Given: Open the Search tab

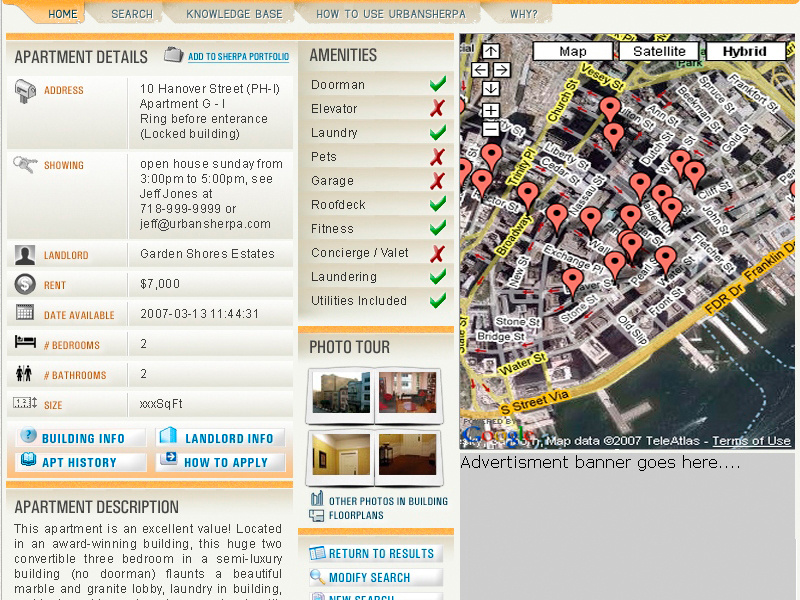Looking at the screenshot, I should (x=132, y=14).
